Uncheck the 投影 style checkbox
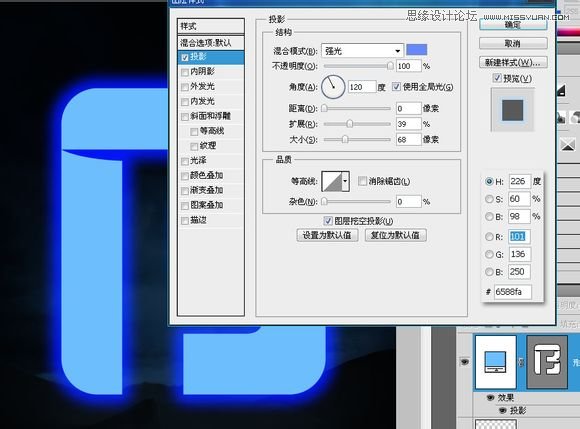 point(185,58)
